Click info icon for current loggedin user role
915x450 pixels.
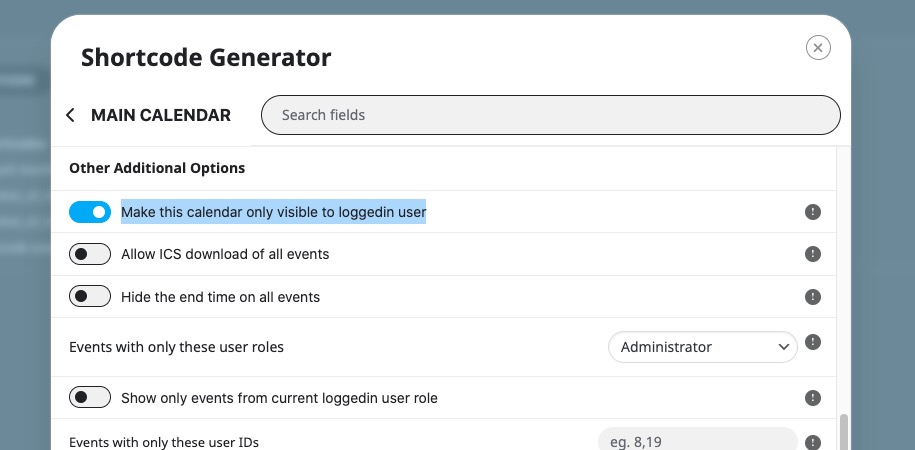[x=813, y=398]
